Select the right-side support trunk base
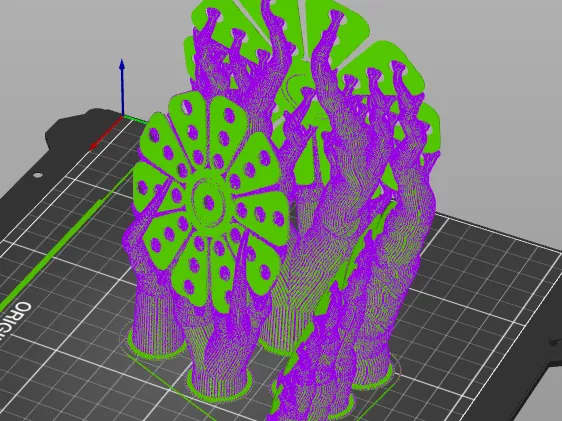562x421 pixels. click(x=376, y=373)
